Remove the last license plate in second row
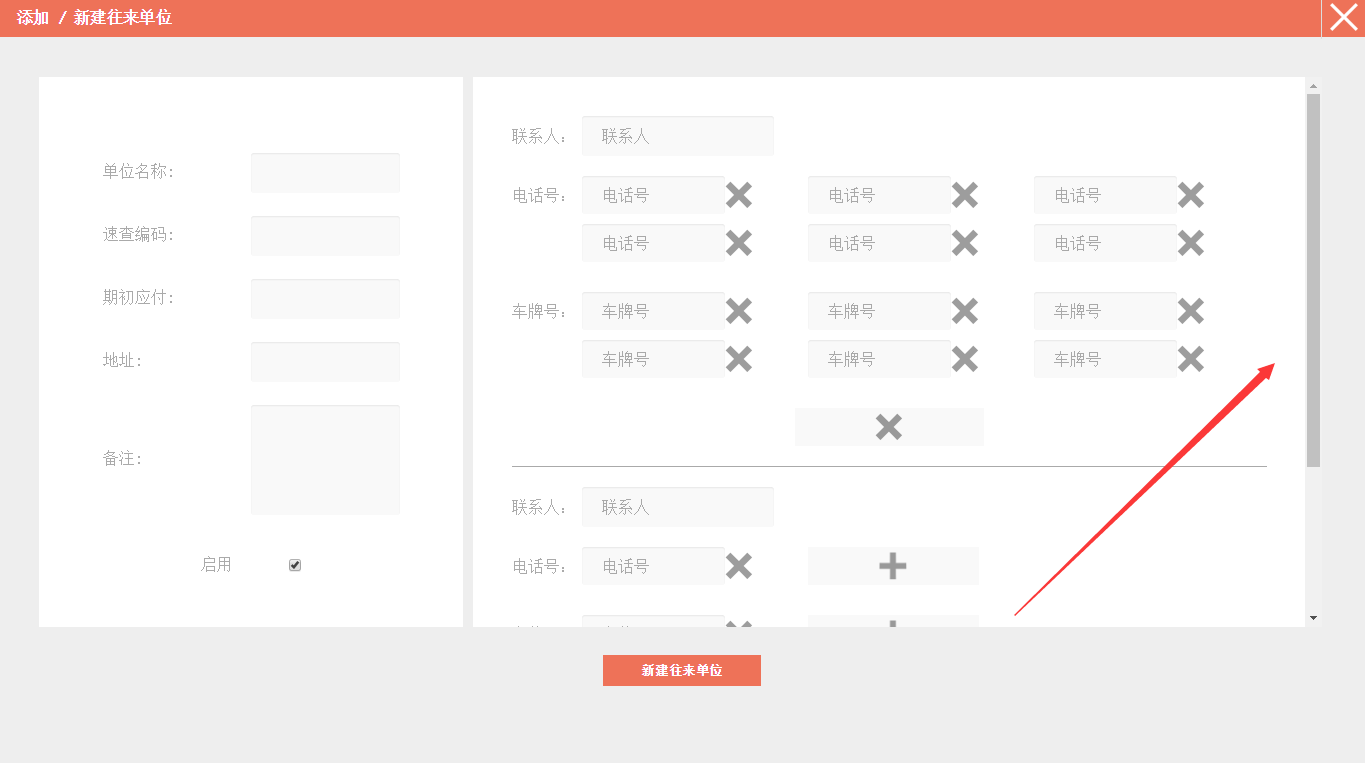The width and height of the screenshot is (1365, 763). 1190,359
